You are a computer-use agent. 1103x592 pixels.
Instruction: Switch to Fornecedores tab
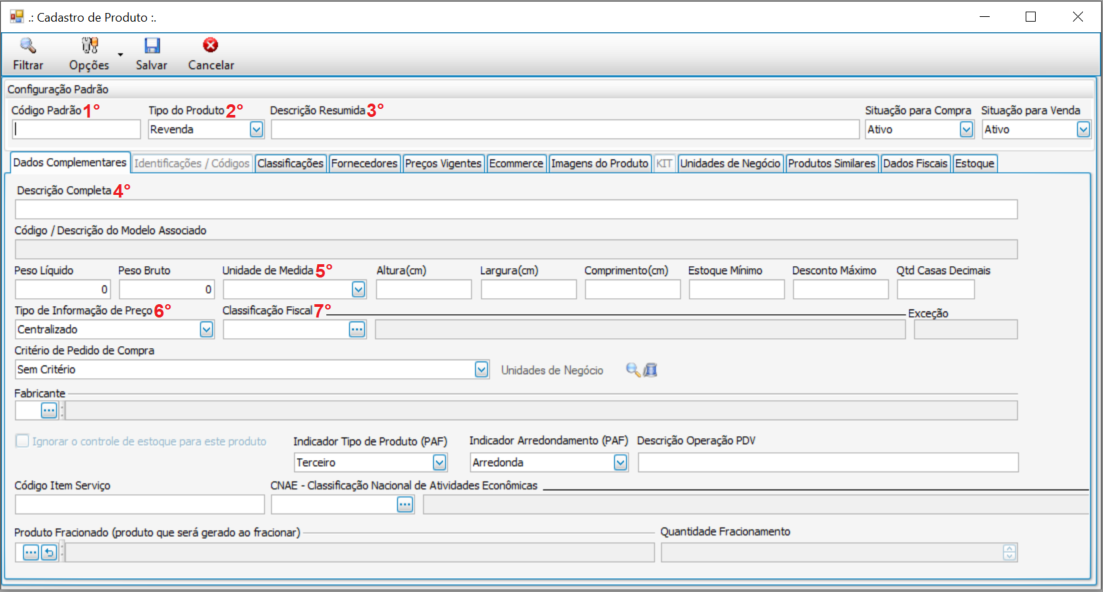pyautogui.click(x=364, y=163)
